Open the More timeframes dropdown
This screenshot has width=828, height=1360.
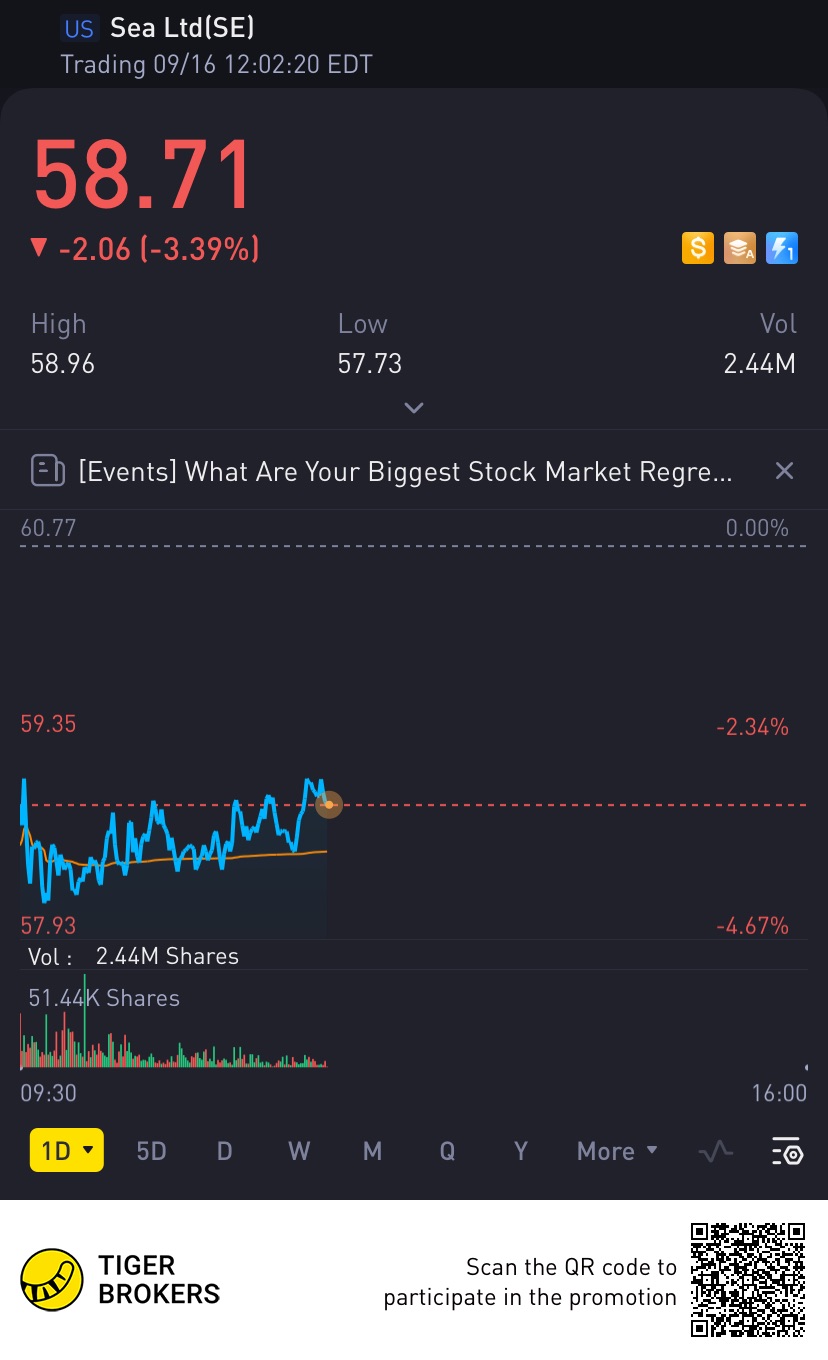(x=617, y=1151)
